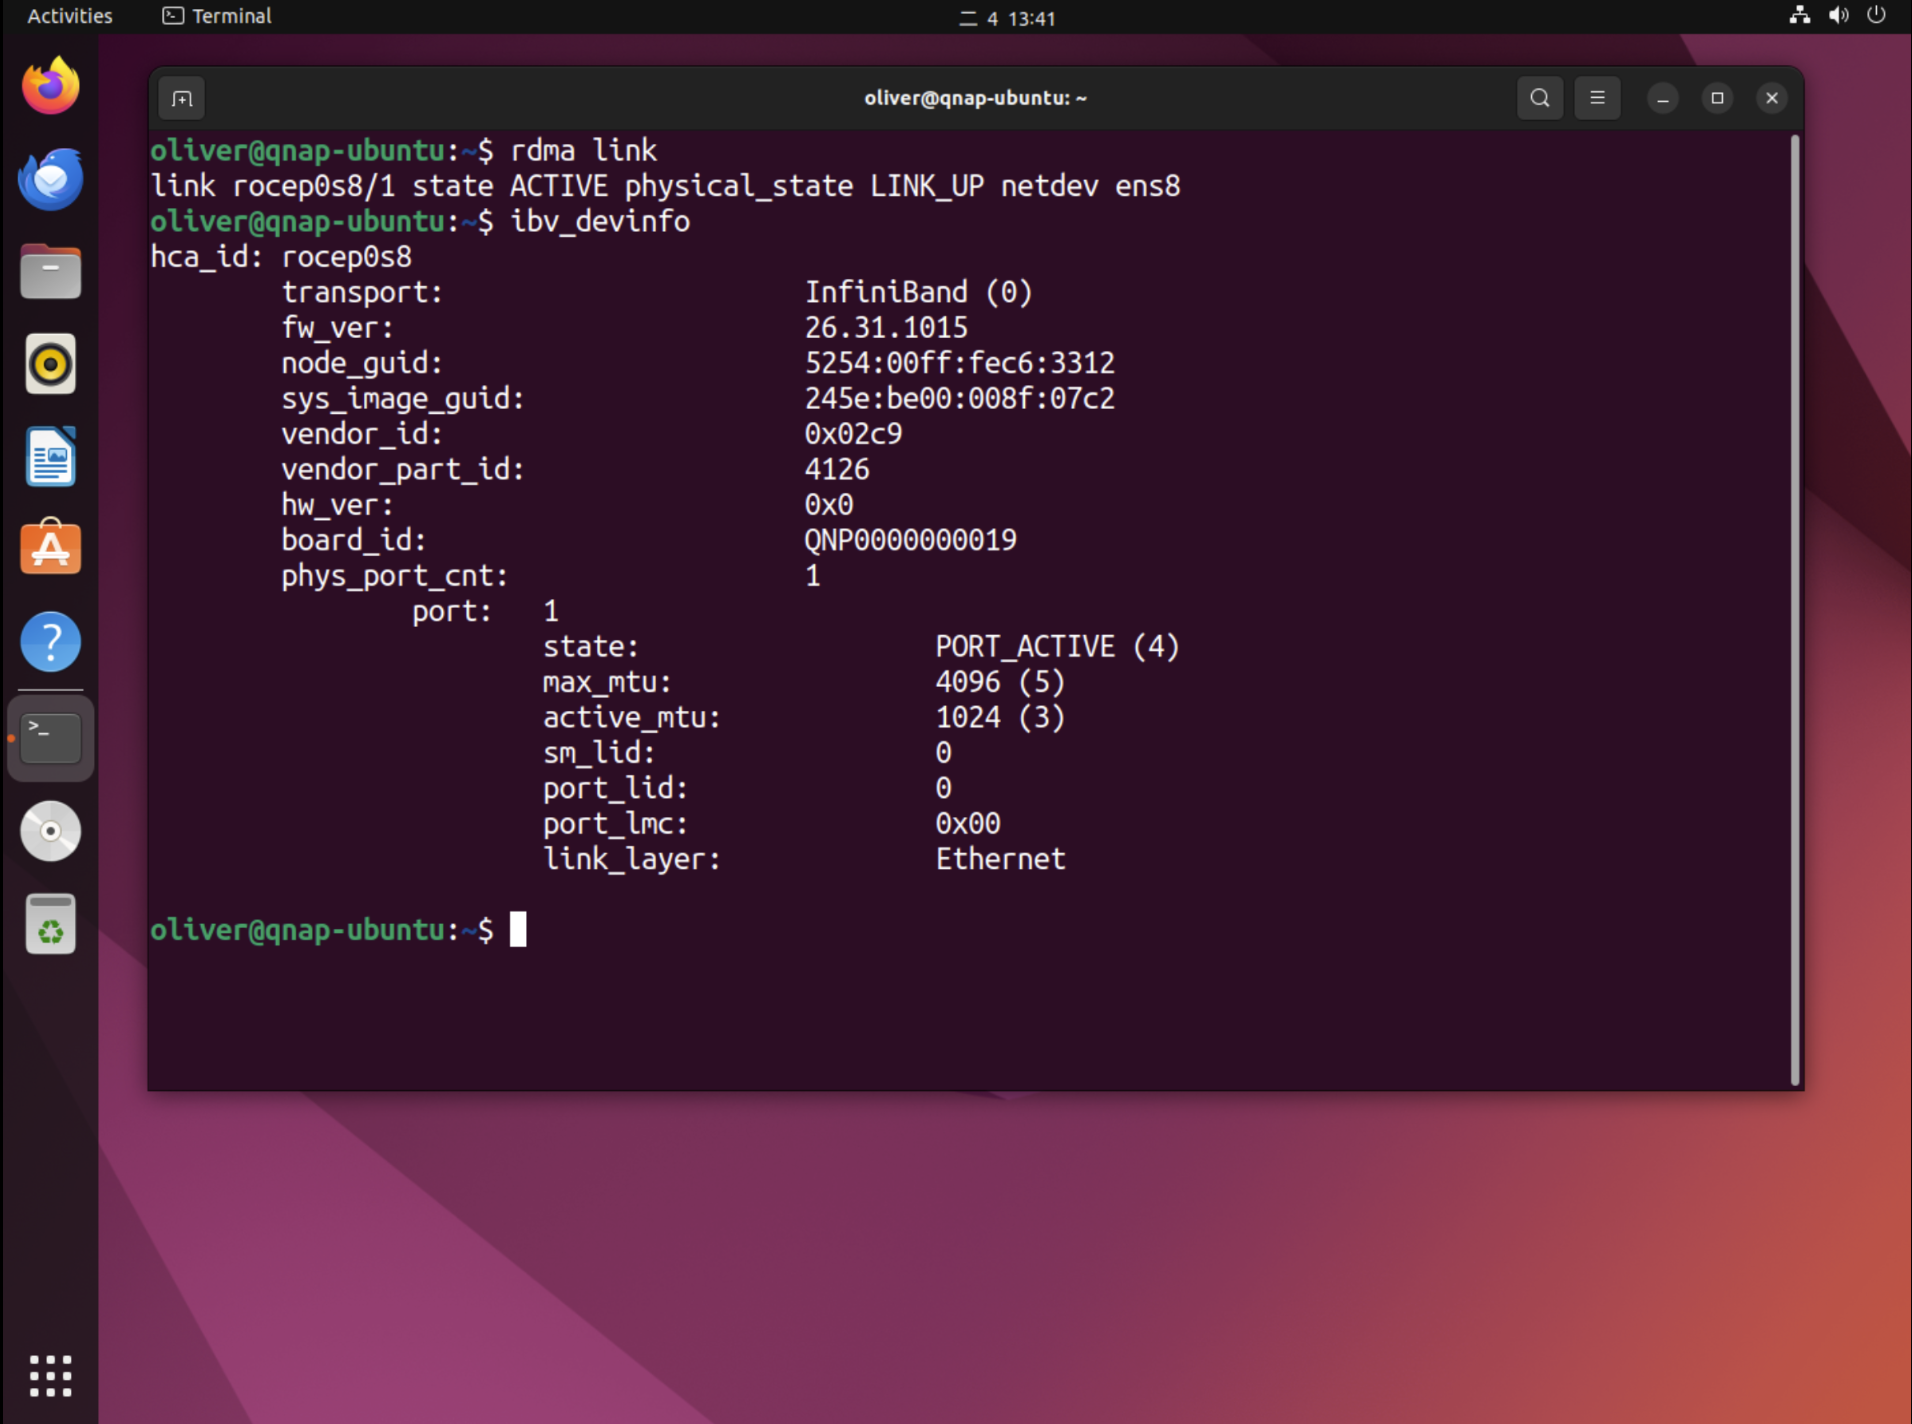Click the 'rdma link' command text

[584, 150]
